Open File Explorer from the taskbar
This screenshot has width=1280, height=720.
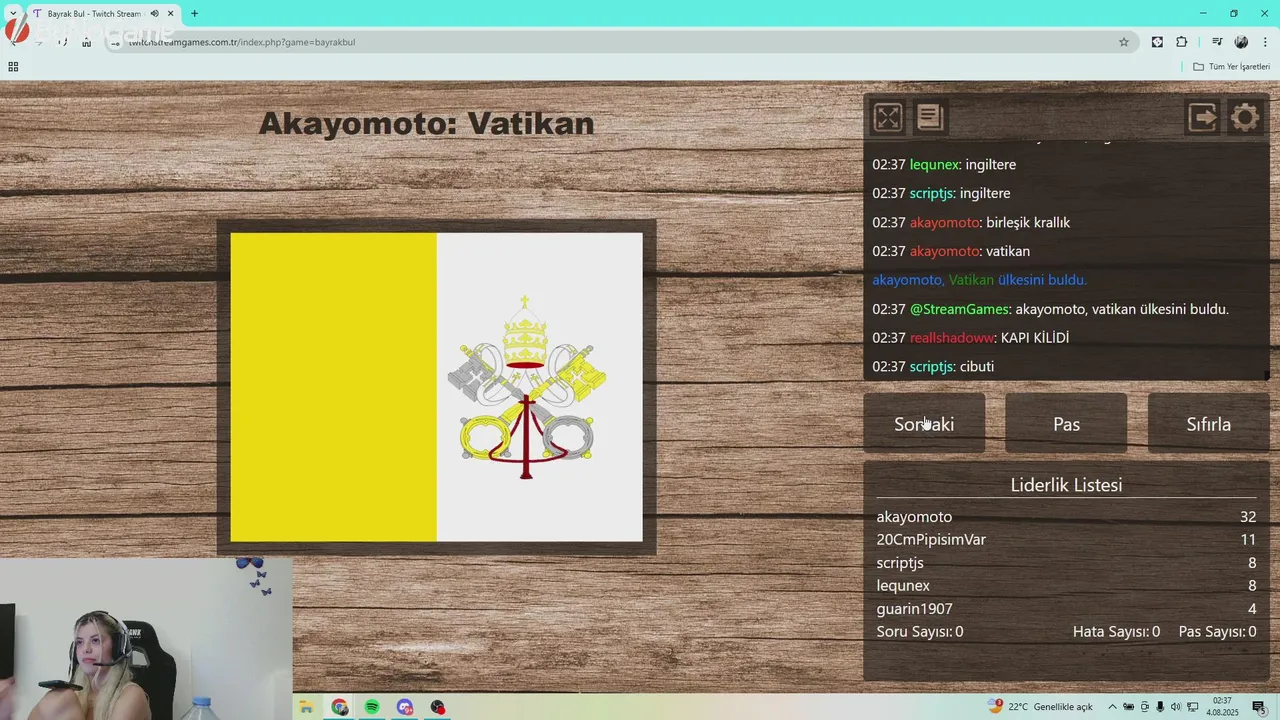(x=306, y=707)
